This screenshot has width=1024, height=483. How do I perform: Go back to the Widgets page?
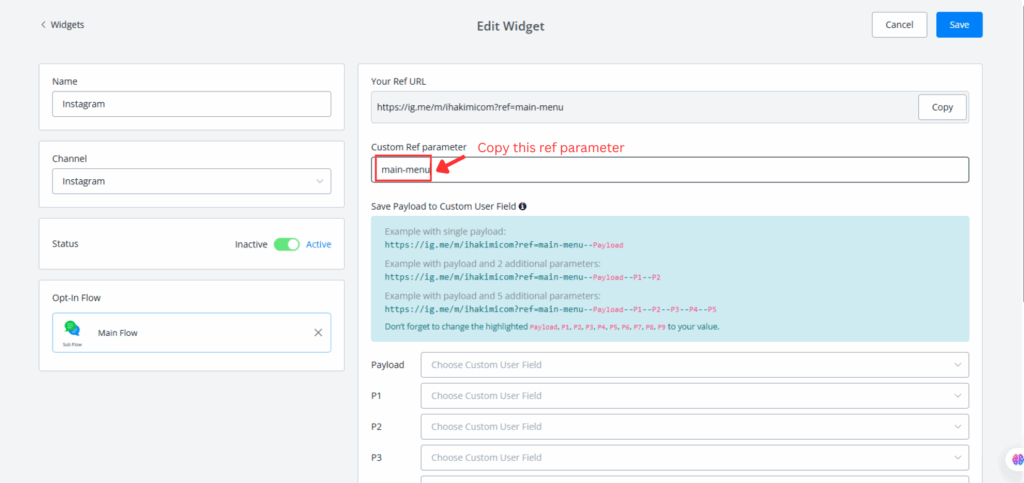(67, 25)
